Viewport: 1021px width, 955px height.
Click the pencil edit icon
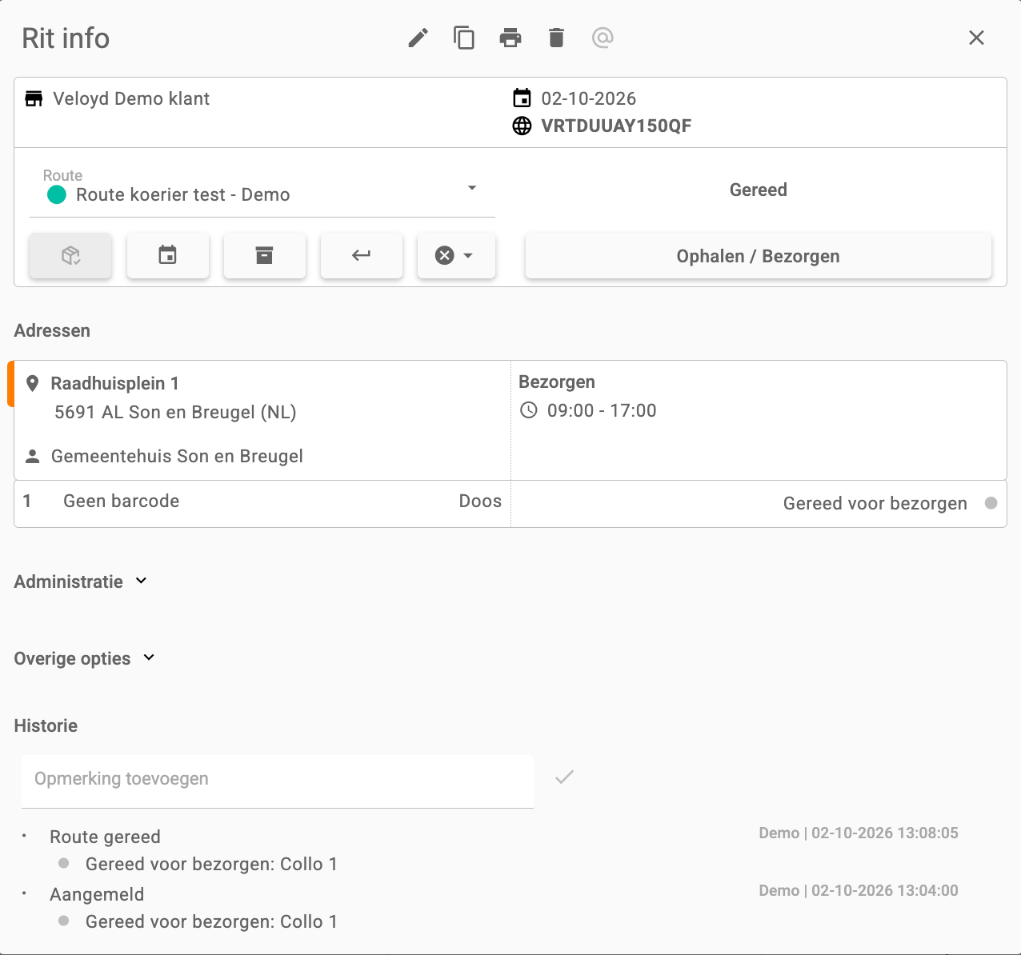tap(418, 38)
